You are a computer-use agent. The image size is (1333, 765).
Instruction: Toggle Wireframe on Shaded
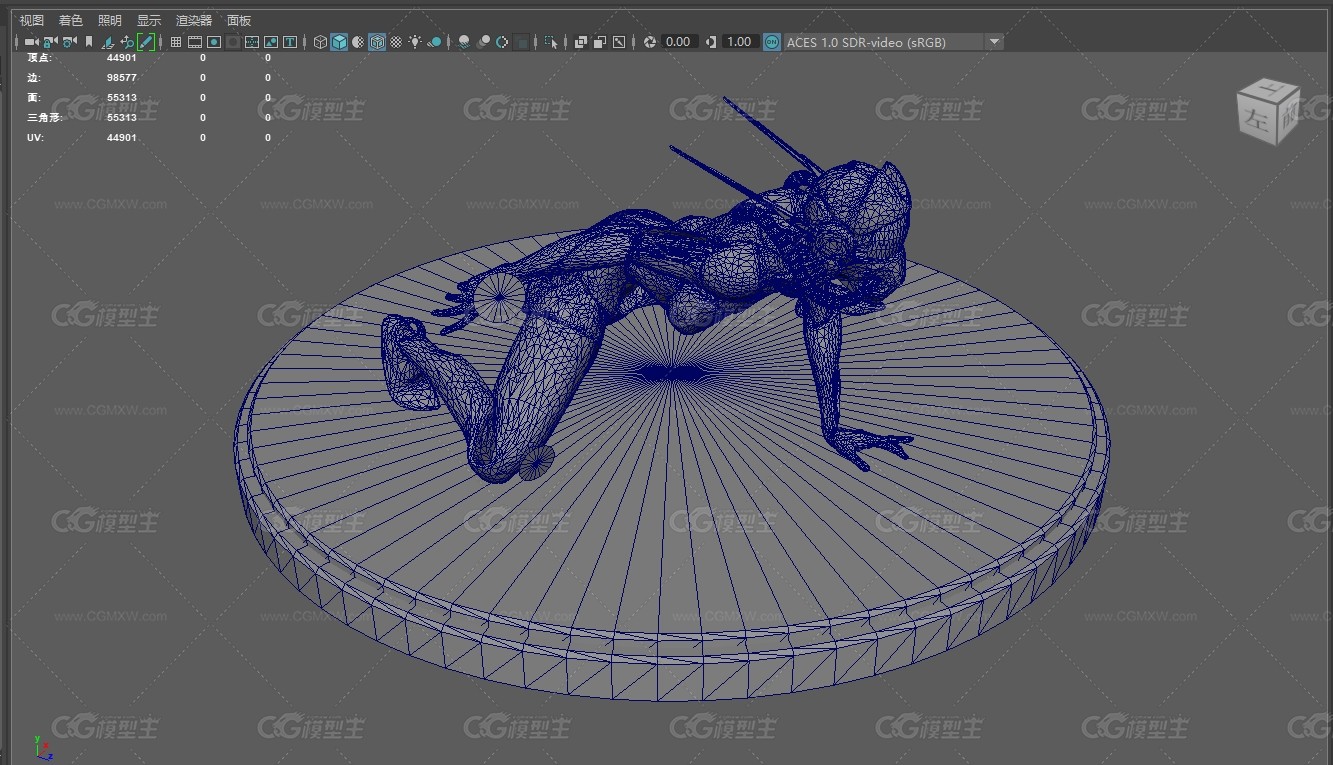377,42
